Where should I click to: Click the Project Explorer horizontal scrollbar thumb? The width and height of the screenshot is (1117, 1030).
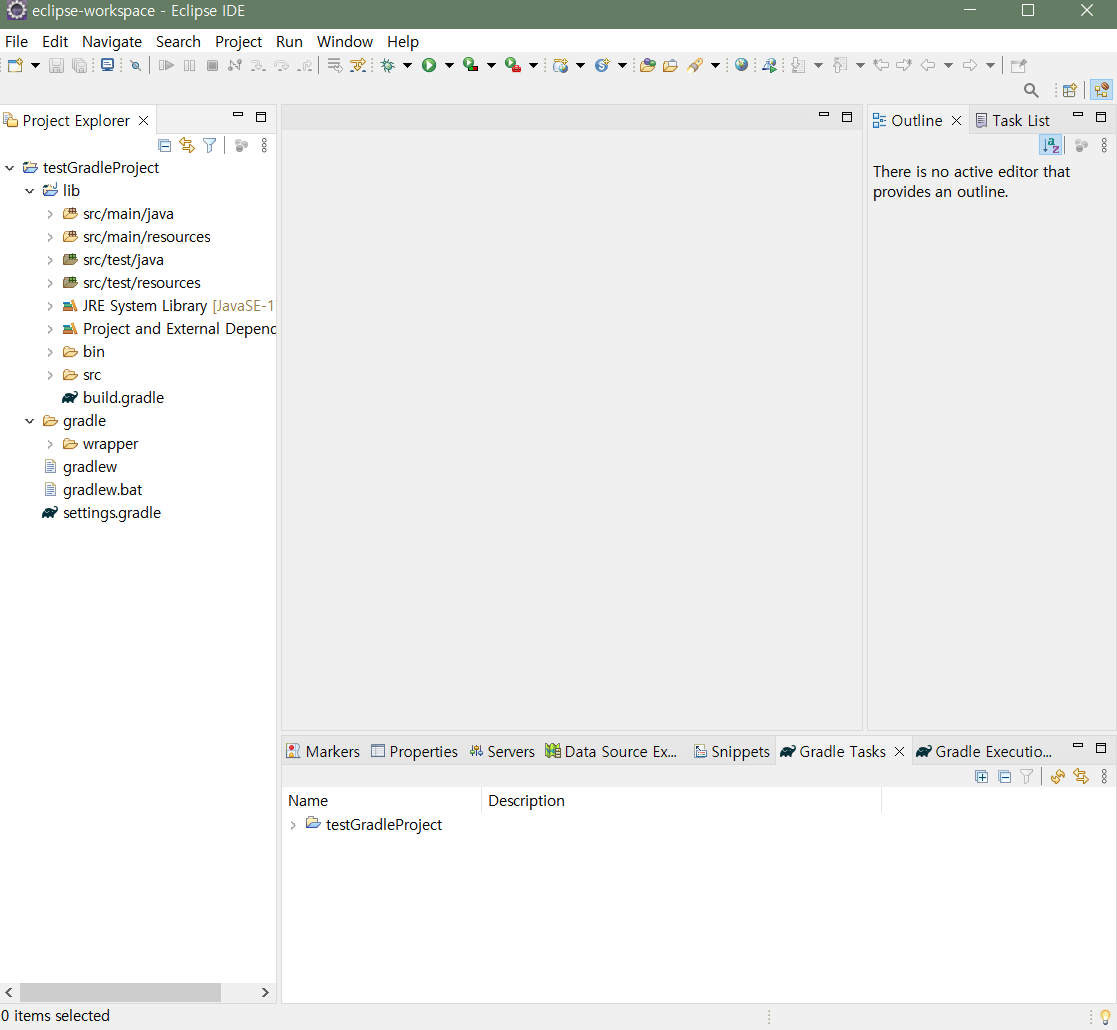[x=120, y=993]
